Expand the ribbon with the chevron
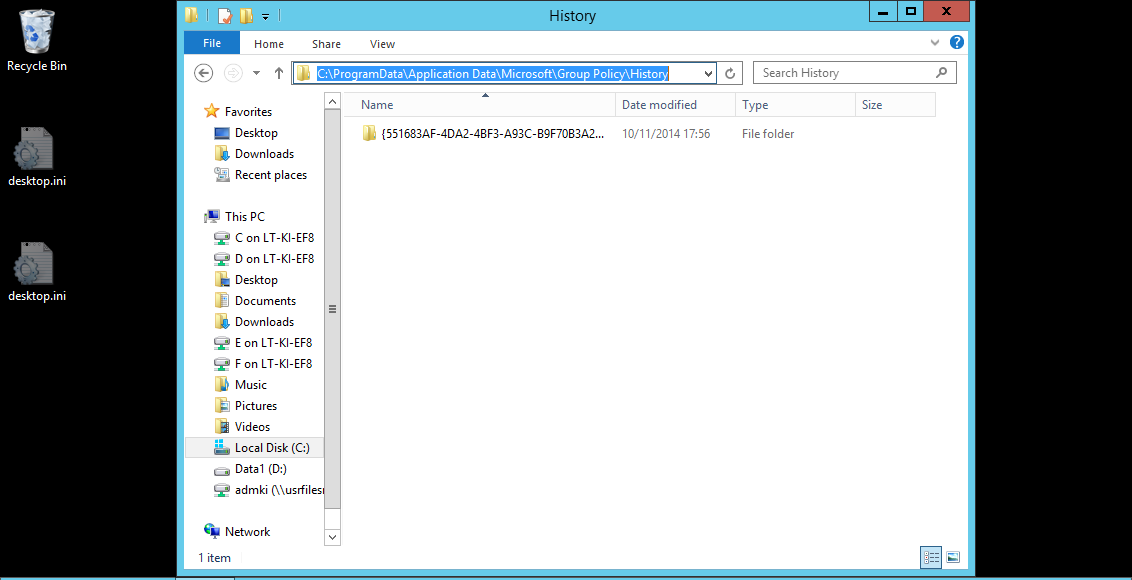The image size is (1132, 580). coord(935,43)
